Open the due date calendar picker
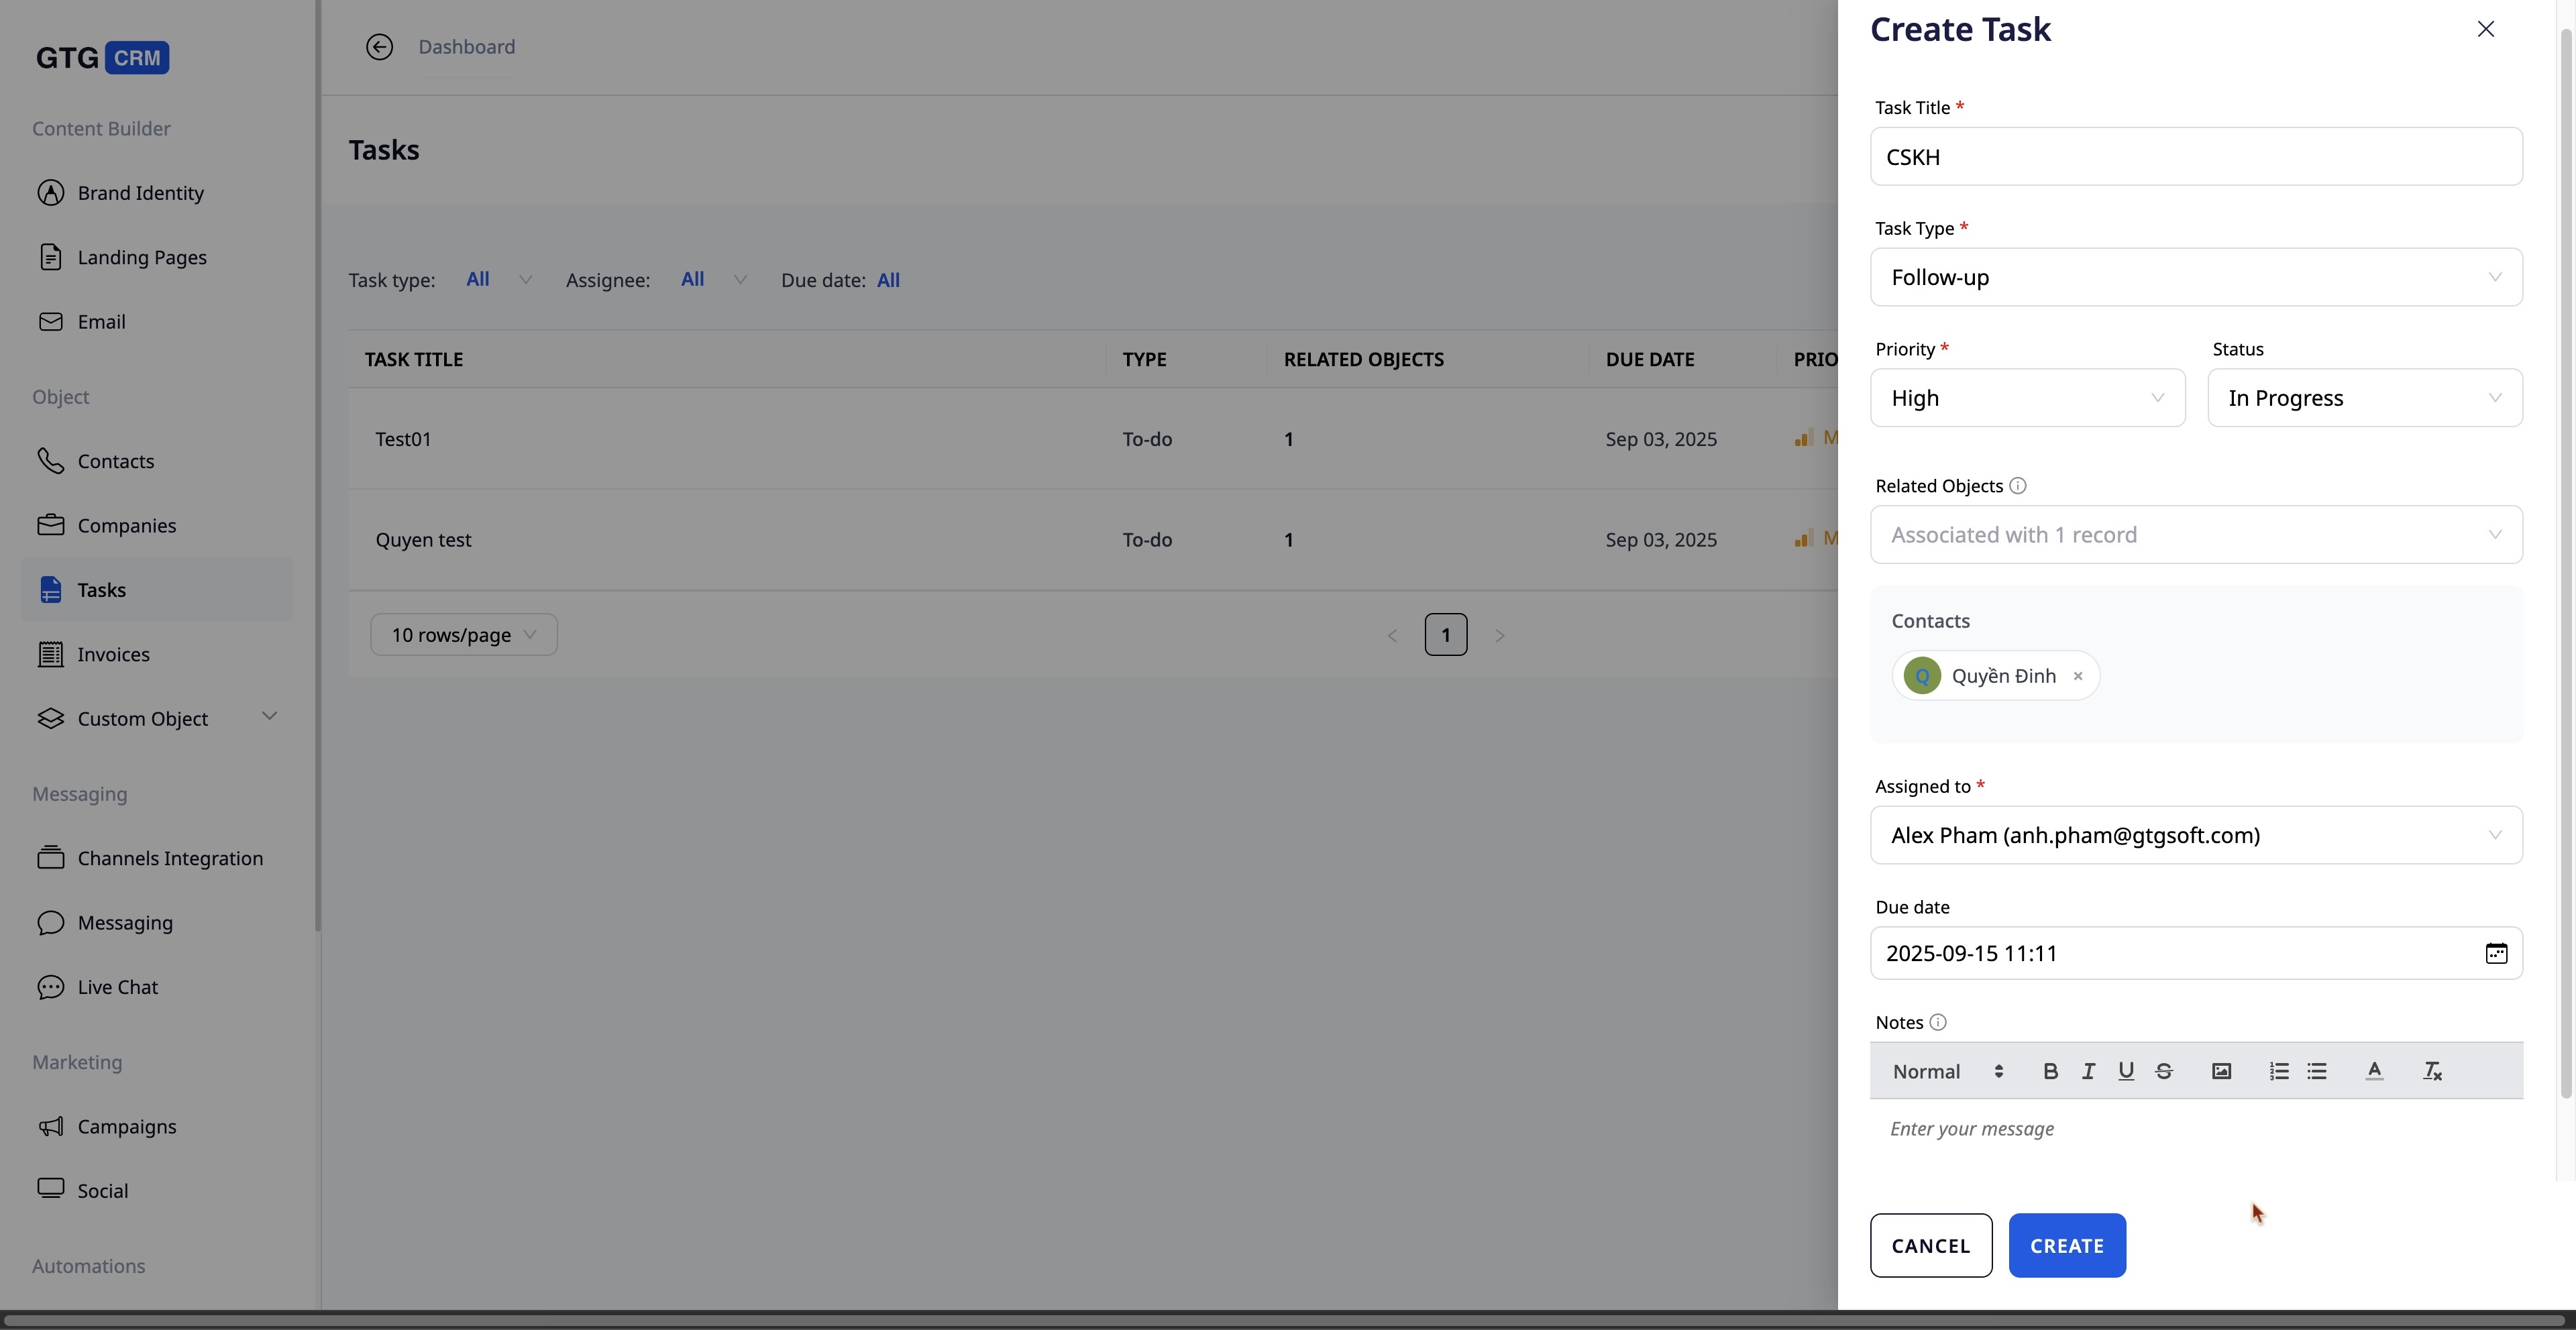The height and width of the screenshot is (1330, 2576). coord(2496,953)
